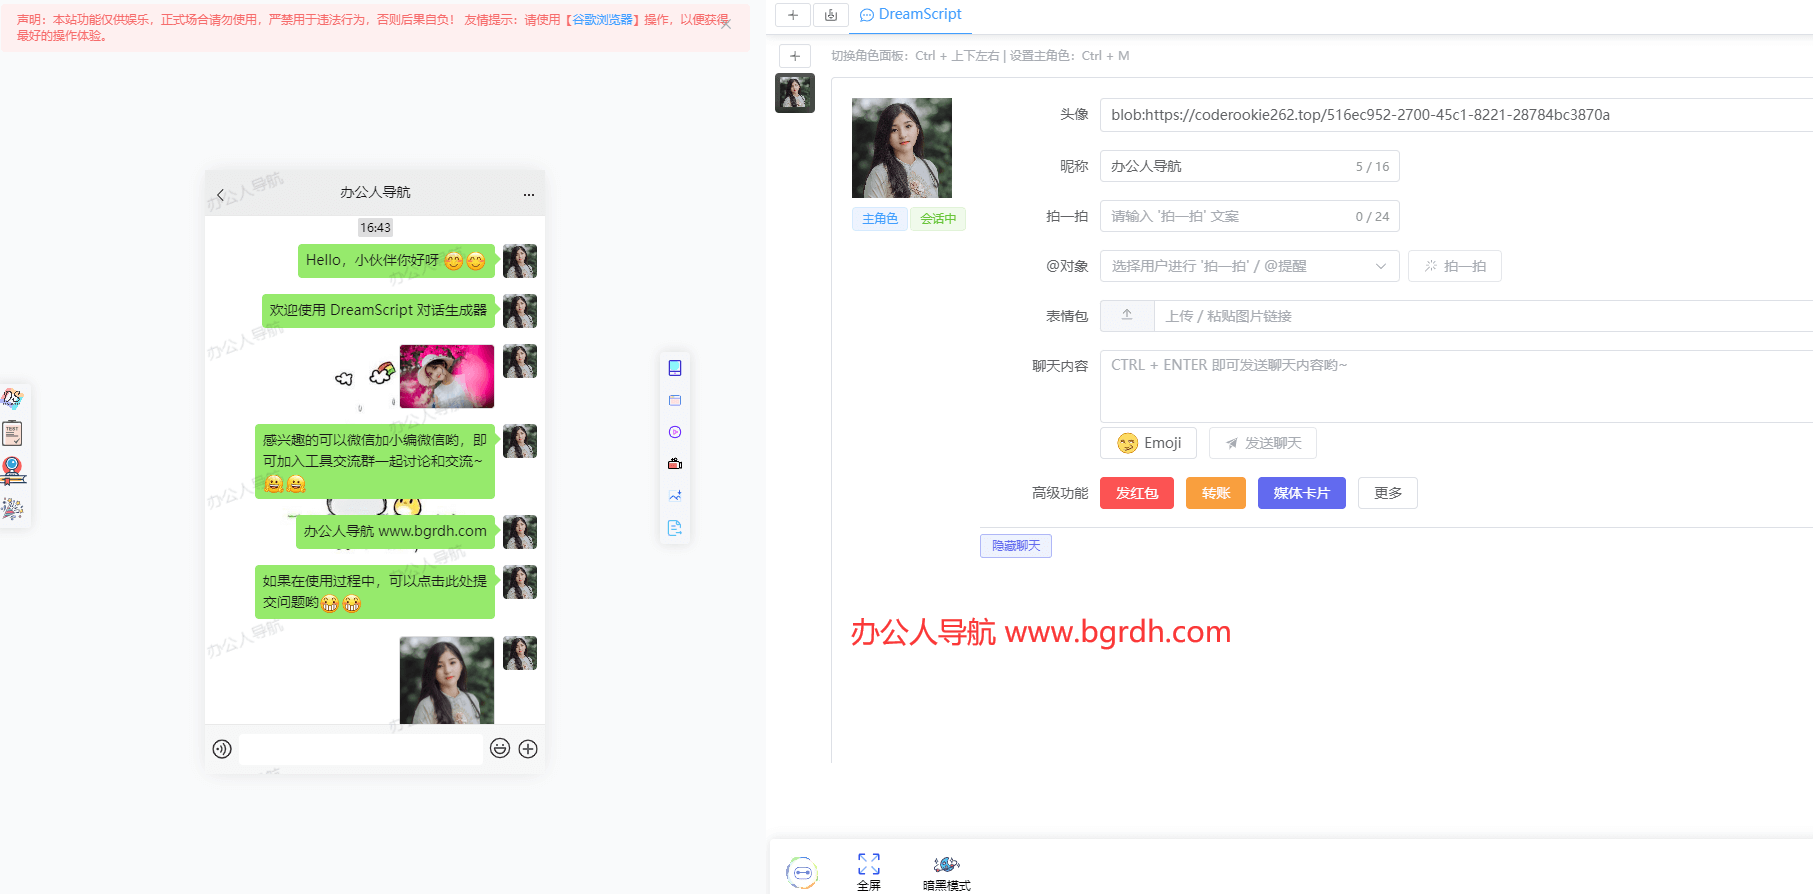Click the 隐藏聊天 button

tap(1016, 546)
